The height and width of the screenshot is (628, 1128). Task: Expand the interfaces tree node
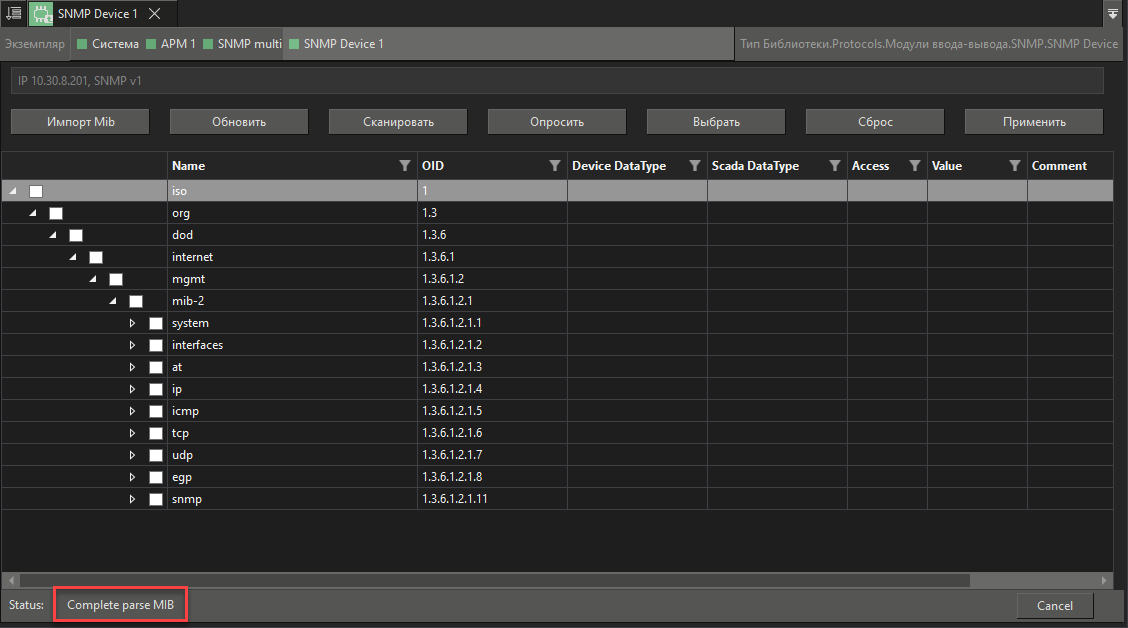pos(132,344)
